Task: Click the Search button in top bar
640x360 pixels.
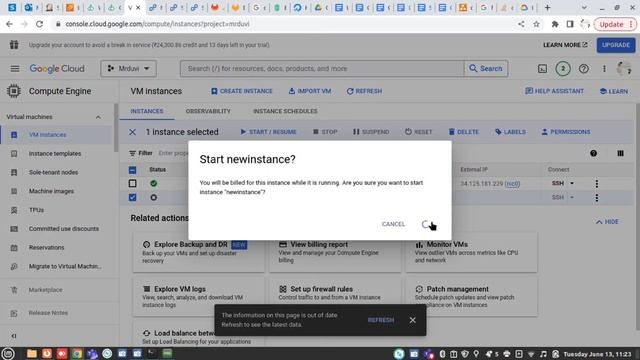Action: pos(486,69)
